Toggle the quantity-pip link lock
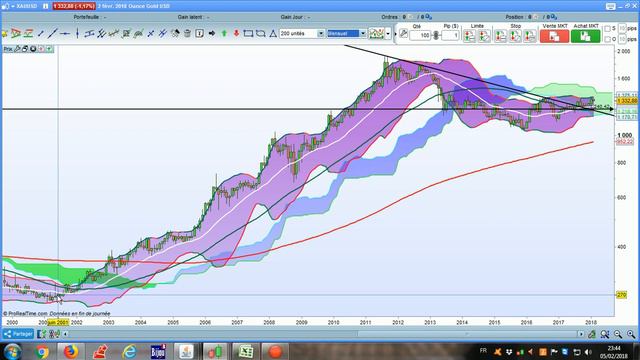The image size is (640, 360). [436, 36]
